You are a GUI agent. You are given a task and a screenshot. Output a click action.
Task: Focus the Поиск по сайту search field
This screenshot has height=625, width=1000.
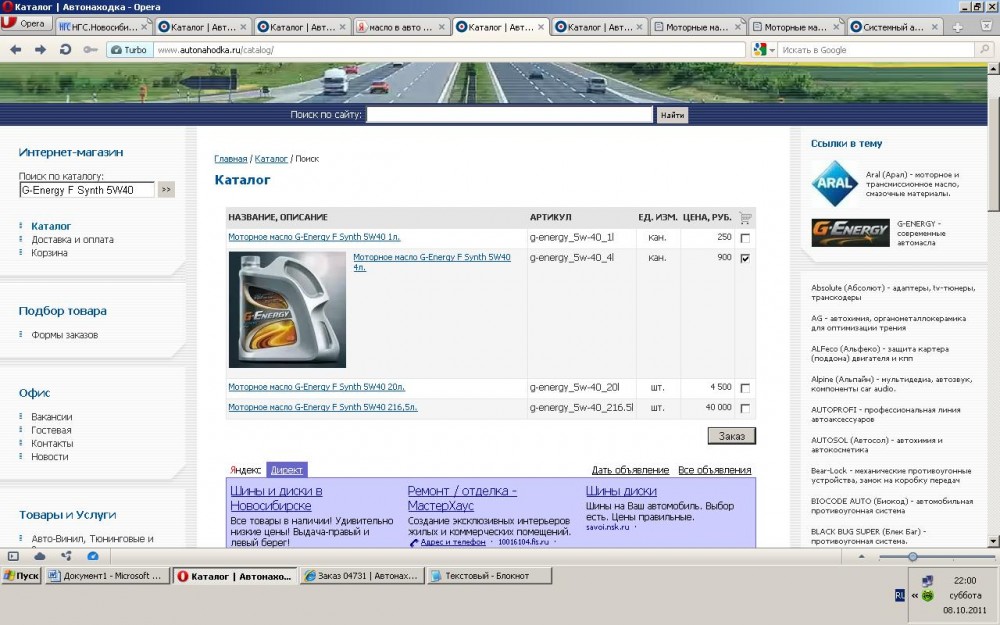click(x=510, y=115)
